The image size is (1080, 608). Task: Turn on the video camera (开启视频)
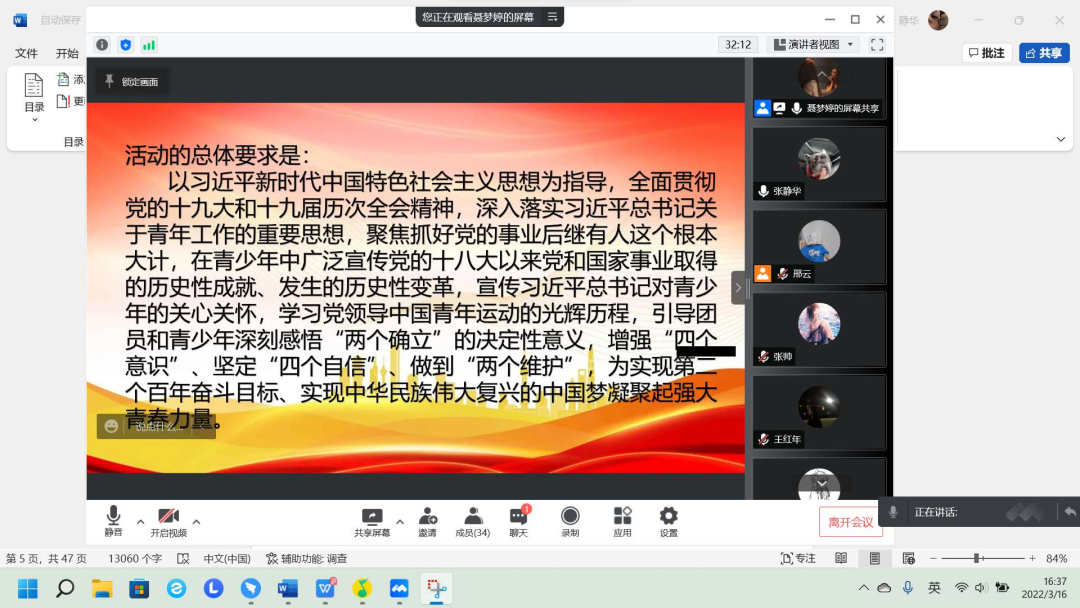pyautogui.click(x=168, y=520)
